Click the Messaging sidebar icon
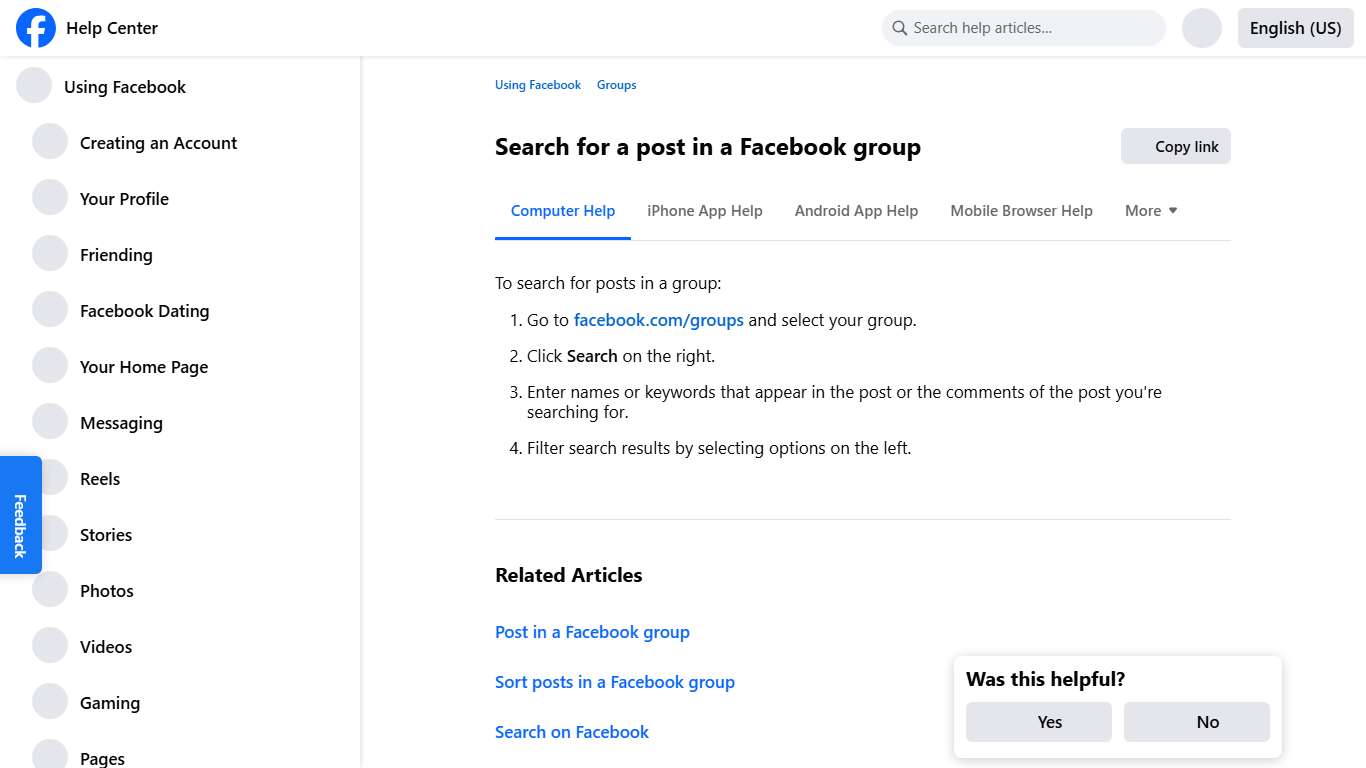 coord(50,421)
